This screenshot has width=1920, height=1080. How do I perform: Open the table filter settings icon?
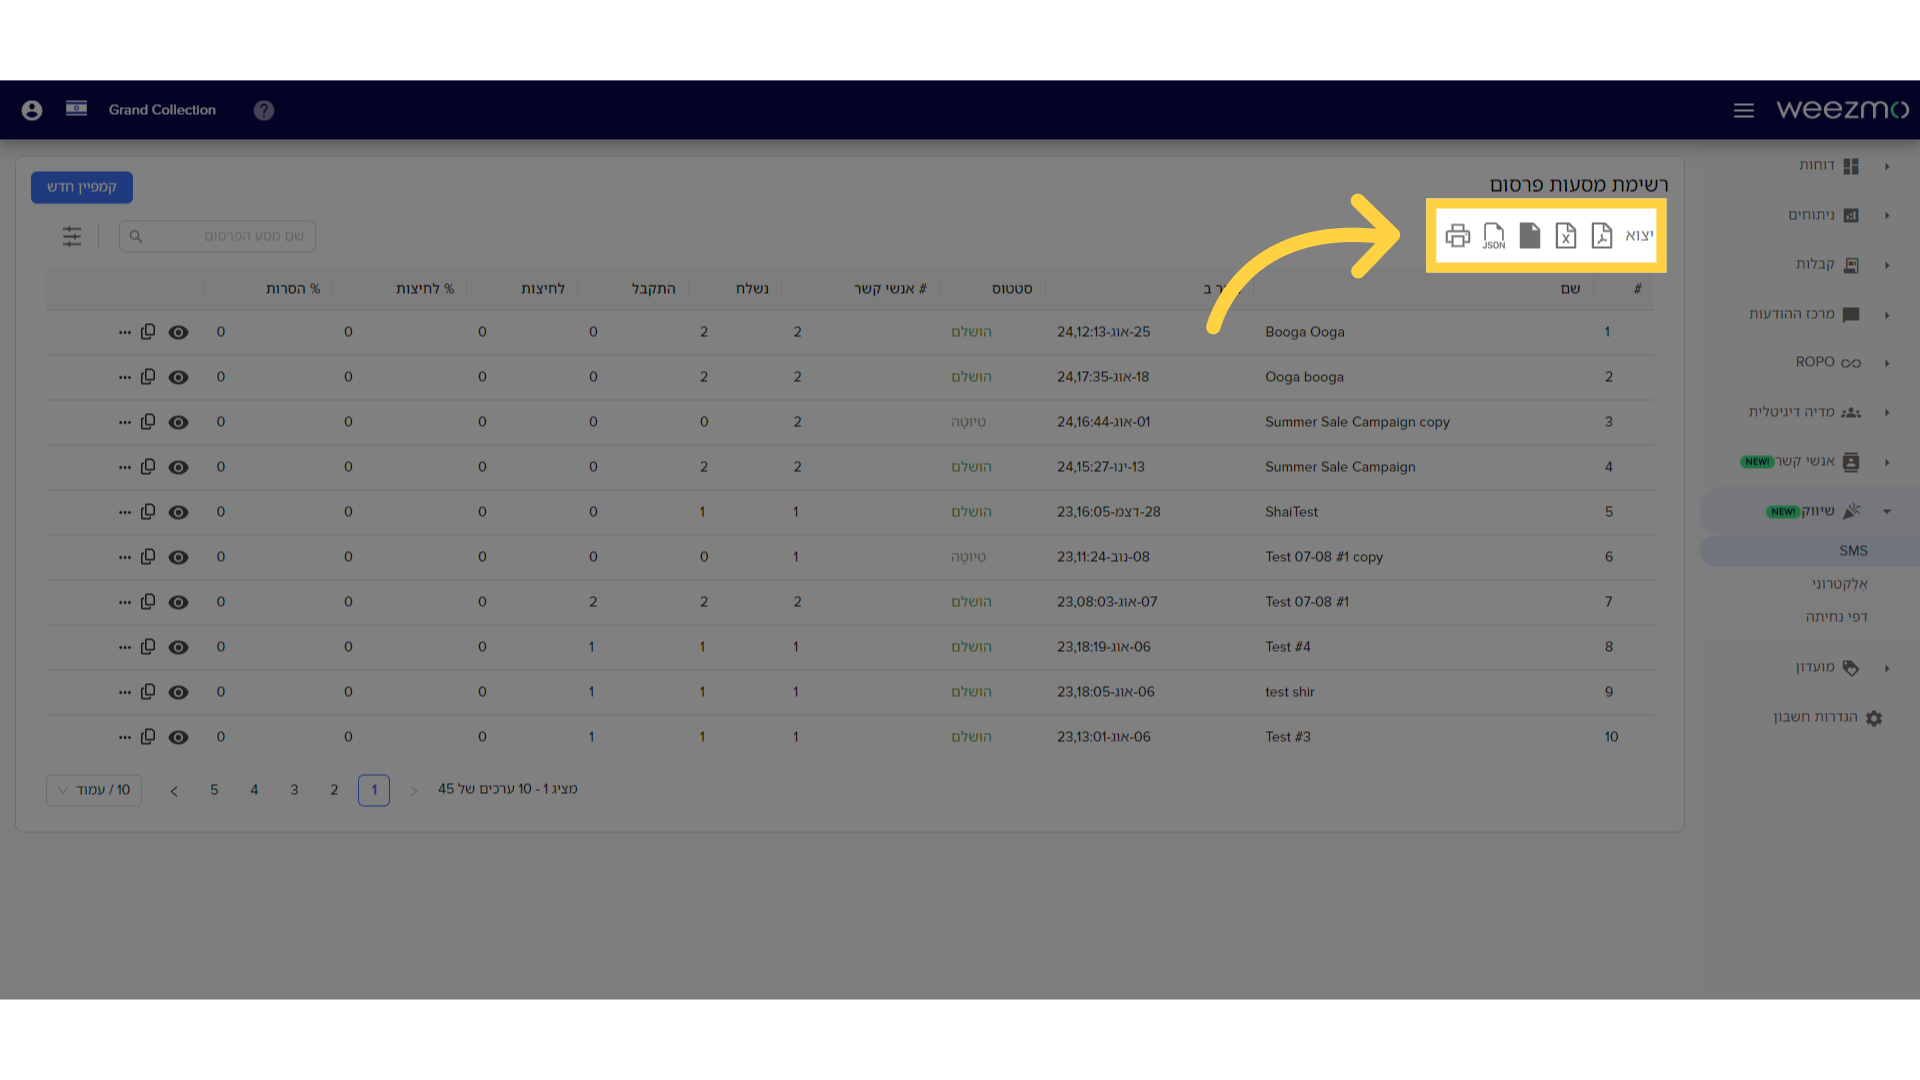pos(72,237)
